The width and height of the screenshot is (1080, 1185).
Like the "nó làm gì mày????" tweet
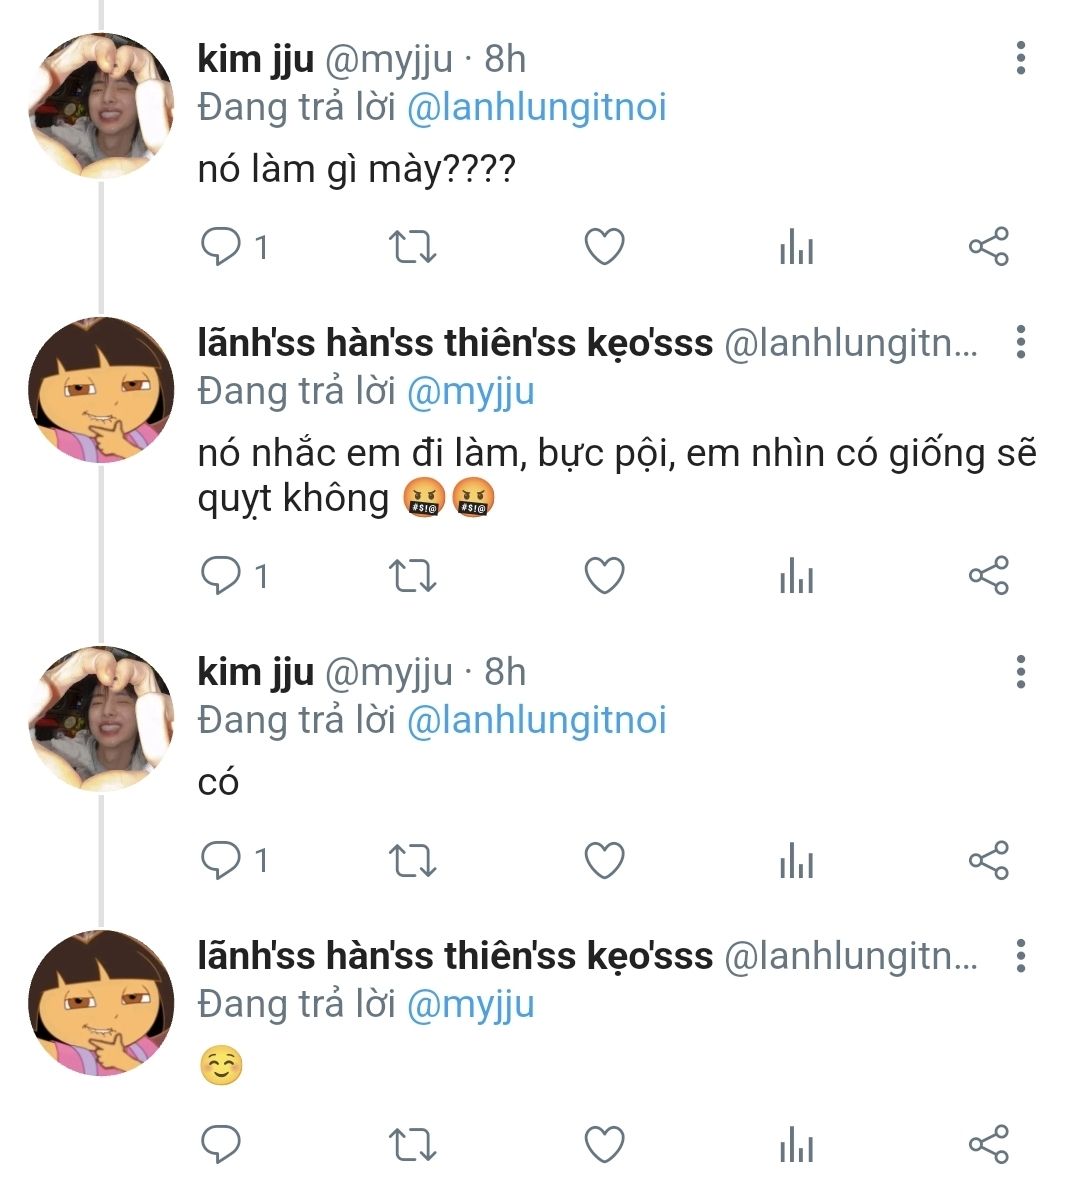click(604, 246)
